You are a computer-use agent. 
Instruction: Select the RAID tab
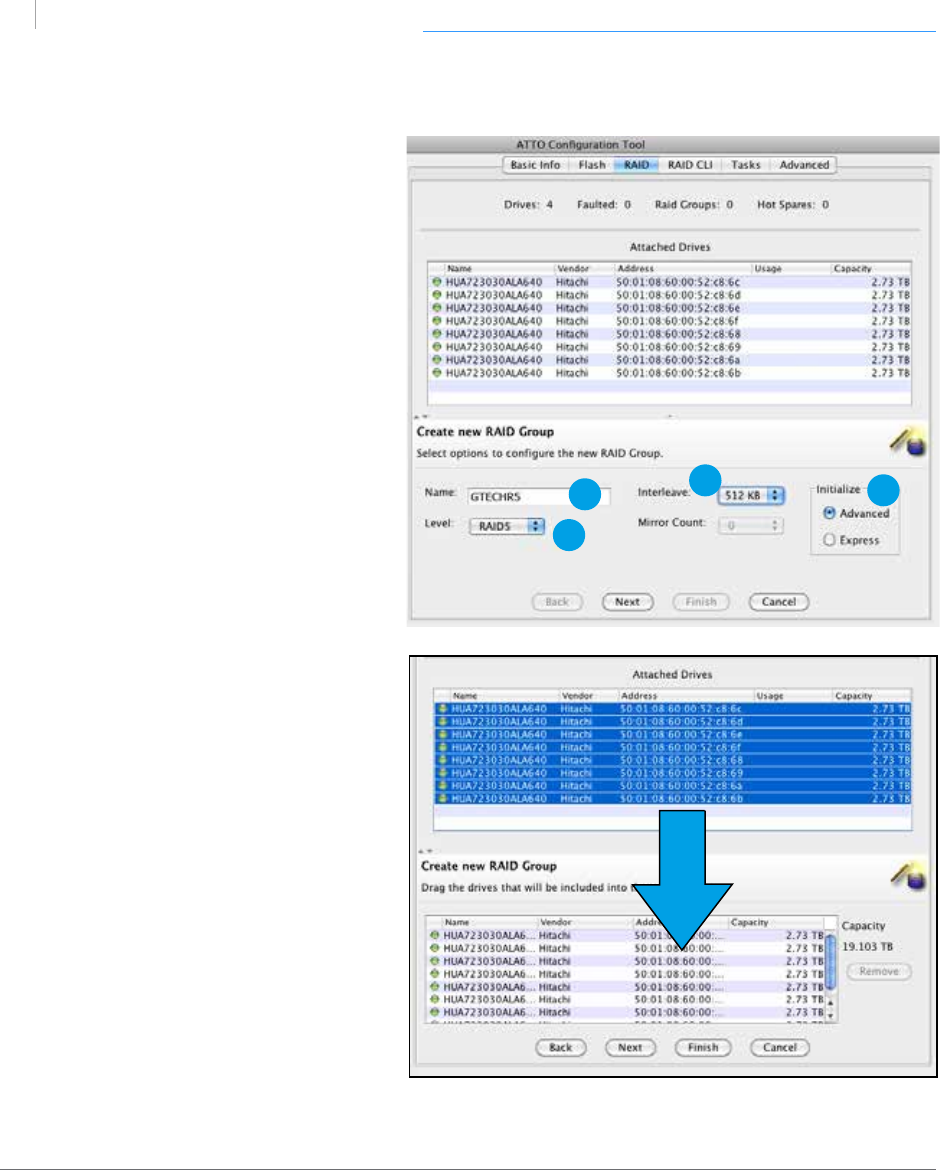(636, 165)
